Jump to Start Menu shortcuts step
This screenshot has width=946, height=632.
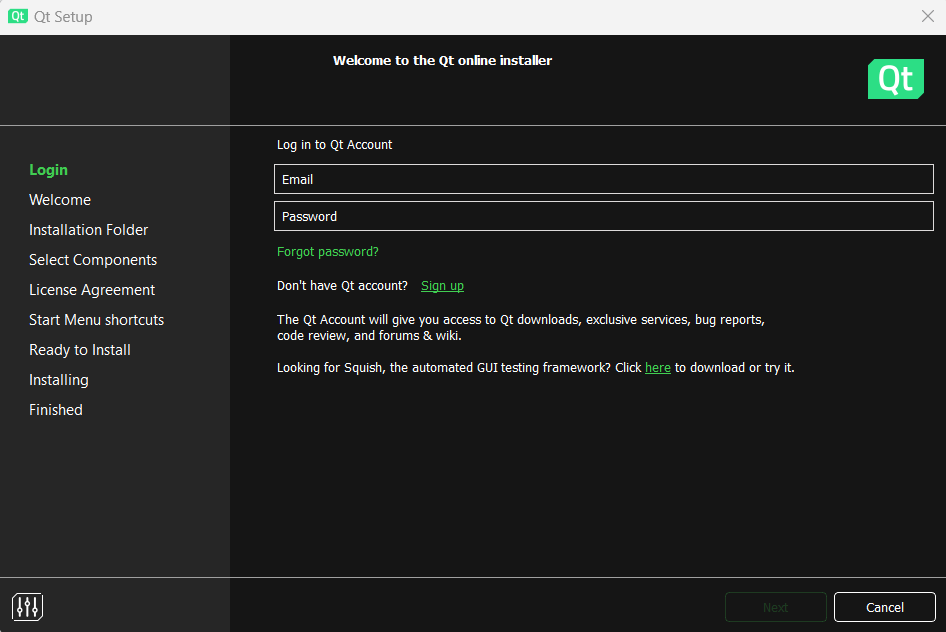coord(96,320)
